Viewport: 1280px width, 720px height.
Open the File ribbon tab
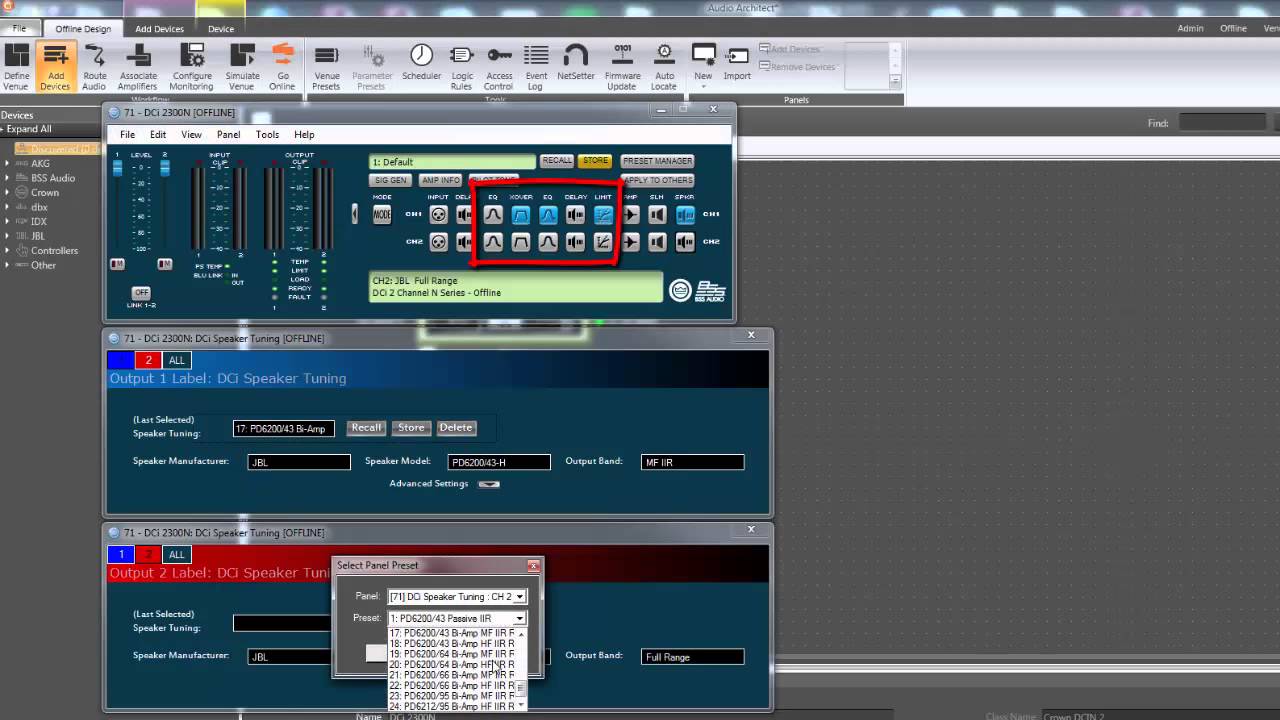(x=20, y=29)
